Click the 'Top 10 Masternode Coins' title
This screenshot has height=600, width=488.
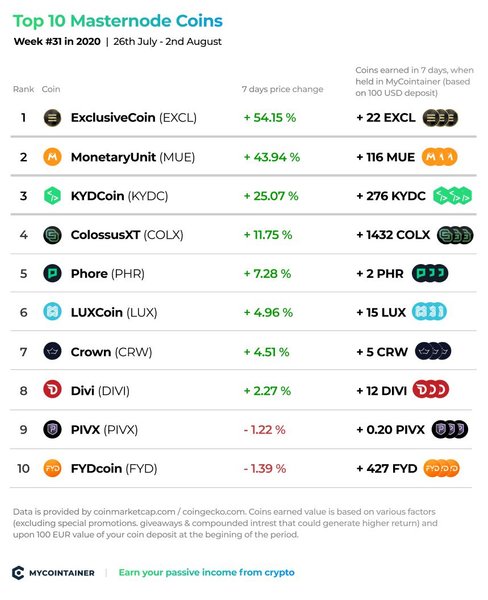point(118,21)
